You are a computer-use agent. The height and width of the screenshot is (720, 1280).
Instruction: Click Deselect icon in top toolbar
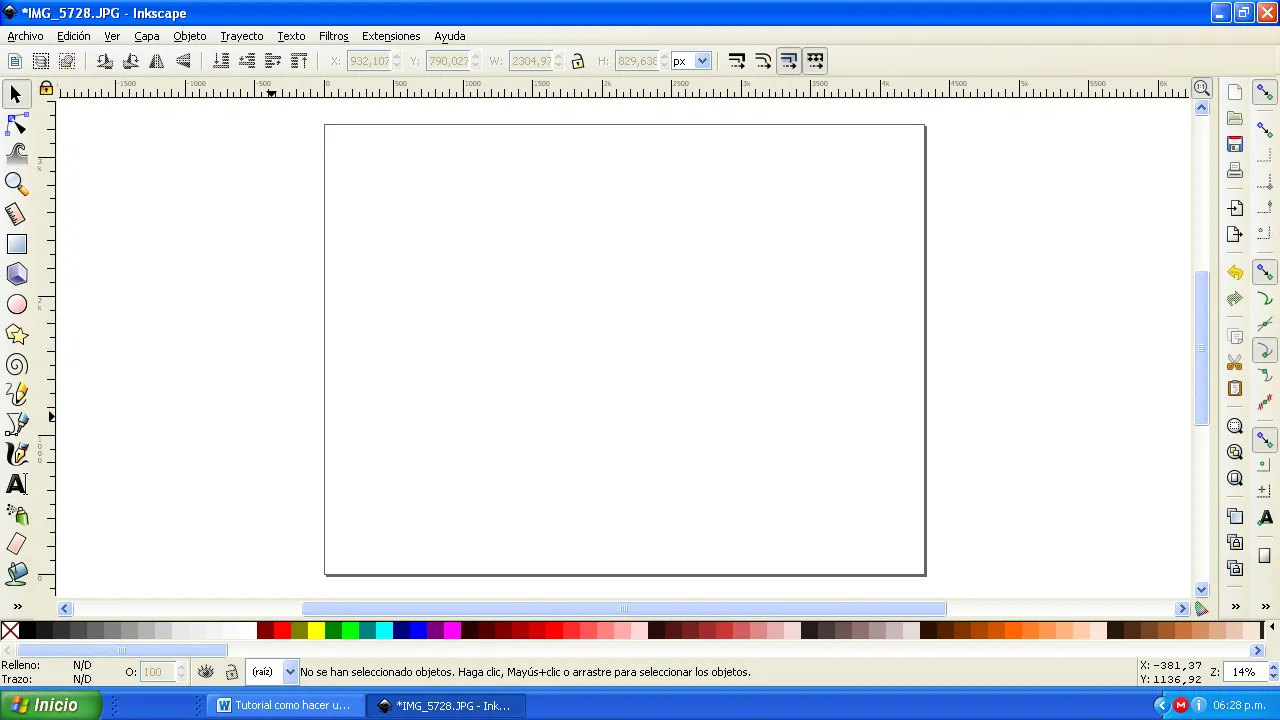pyautogui.click(x=67, y=61)
